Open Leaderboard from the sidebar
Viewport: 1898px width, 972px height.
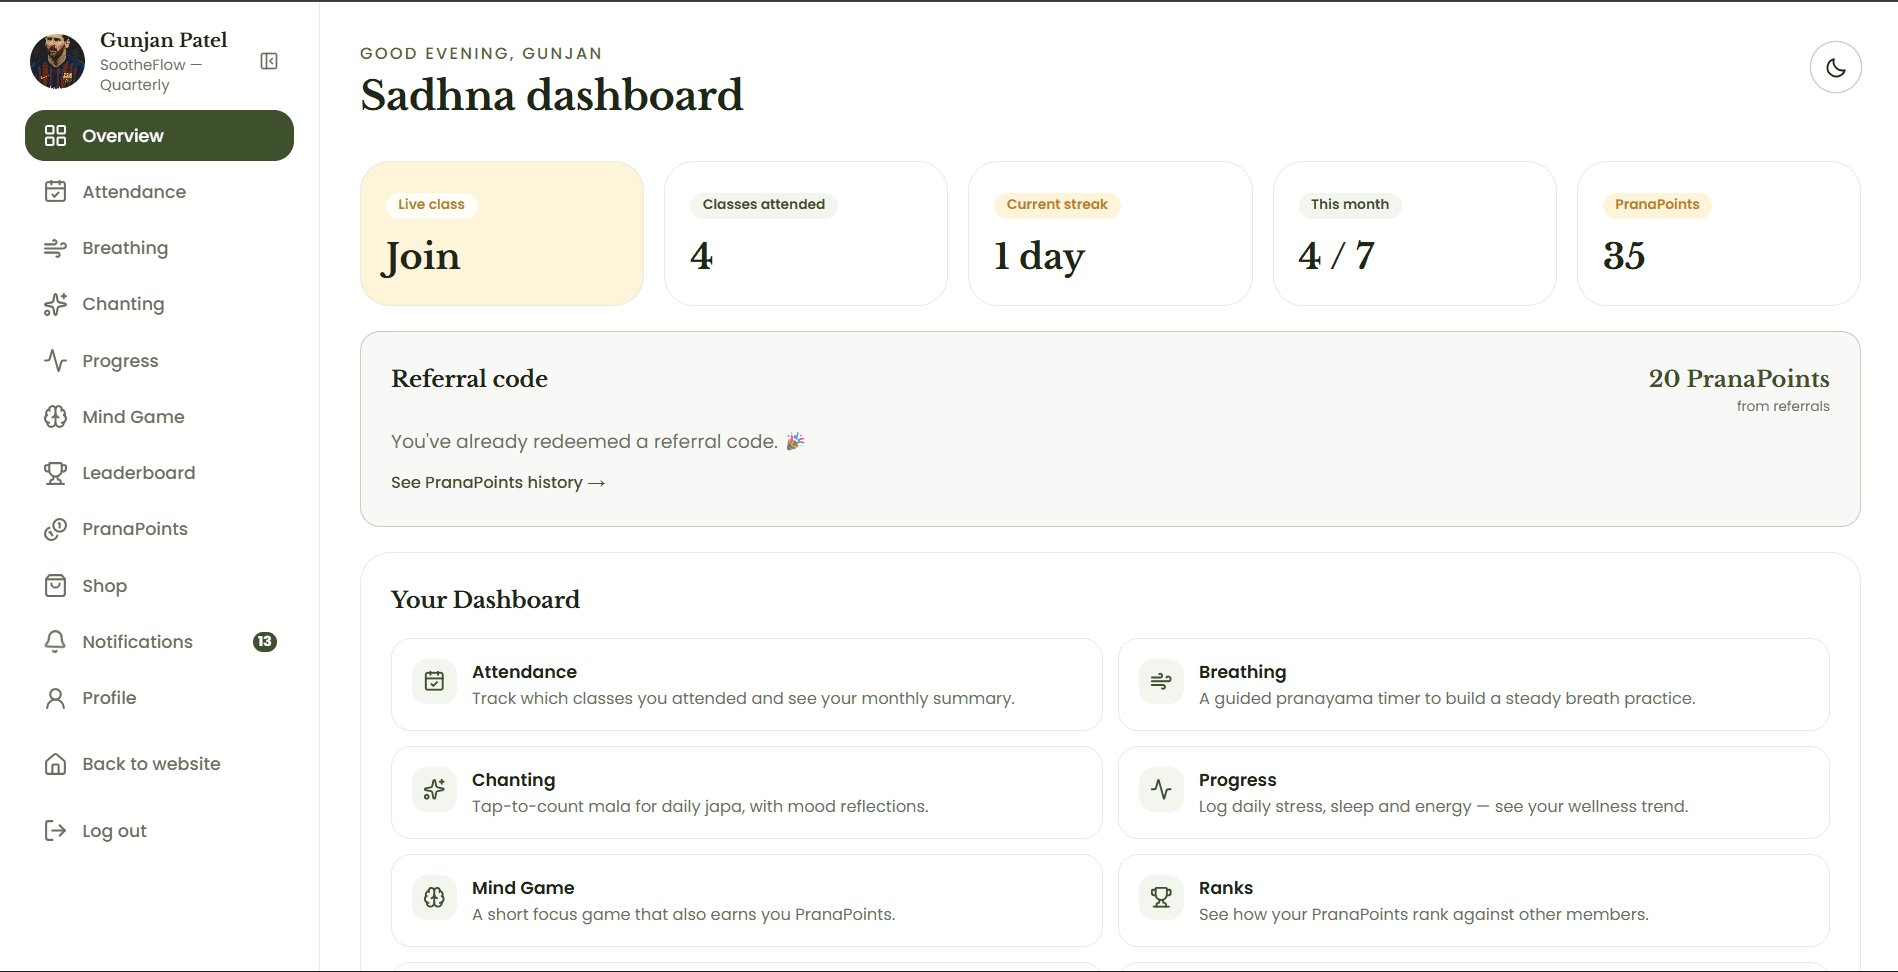(159, 473)
